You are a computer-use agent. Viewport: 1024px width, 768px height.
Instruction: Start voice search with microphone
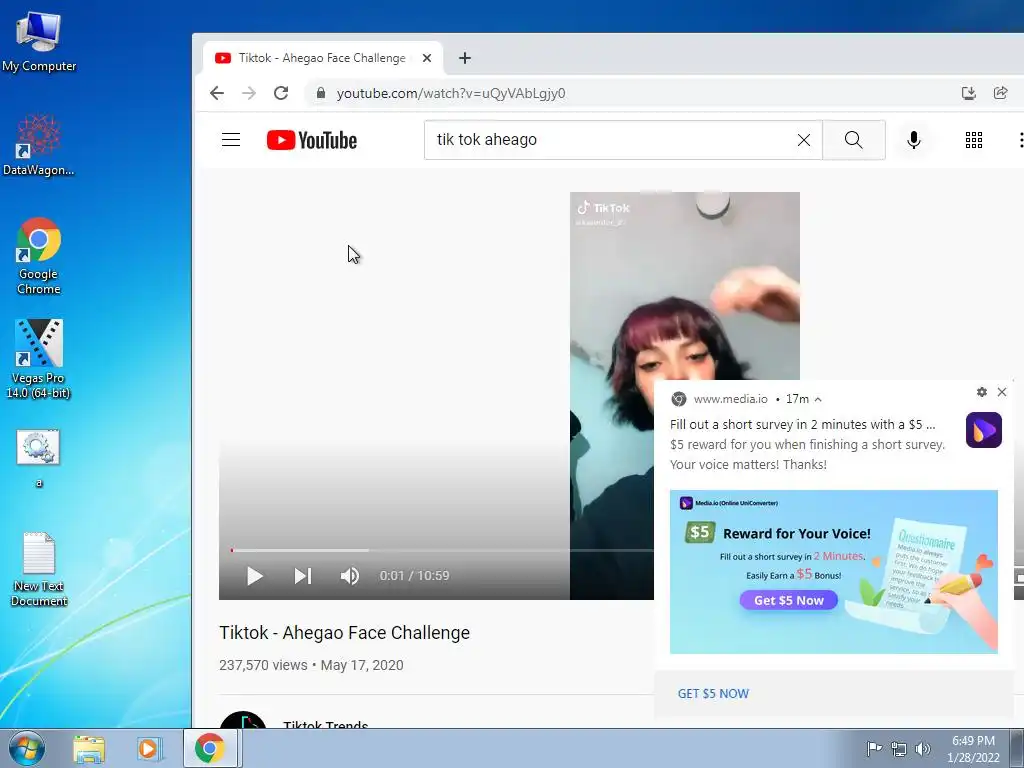pyautogui.click(x=914, y=140)
